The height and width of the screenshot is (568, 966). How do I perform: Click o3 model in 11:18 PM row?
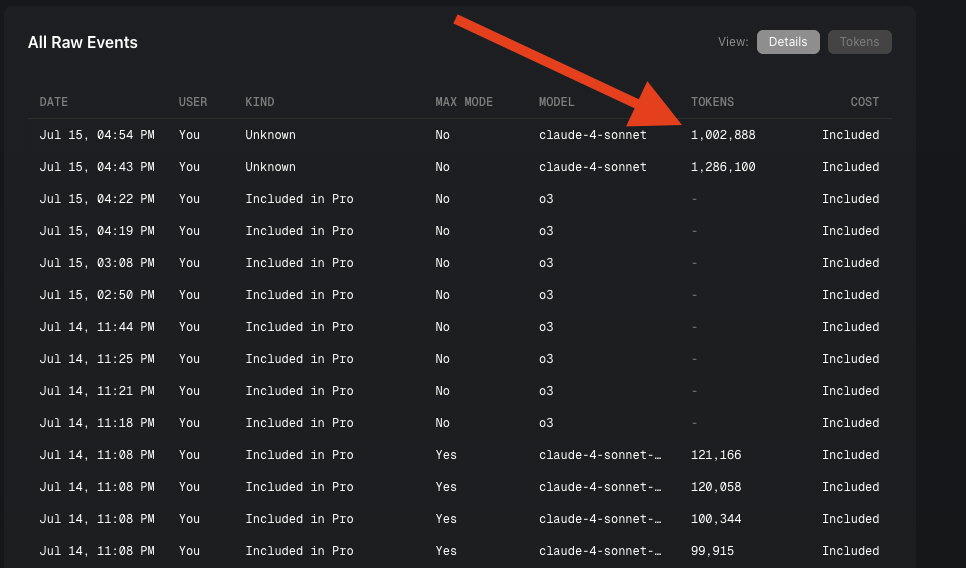[546, 423]
